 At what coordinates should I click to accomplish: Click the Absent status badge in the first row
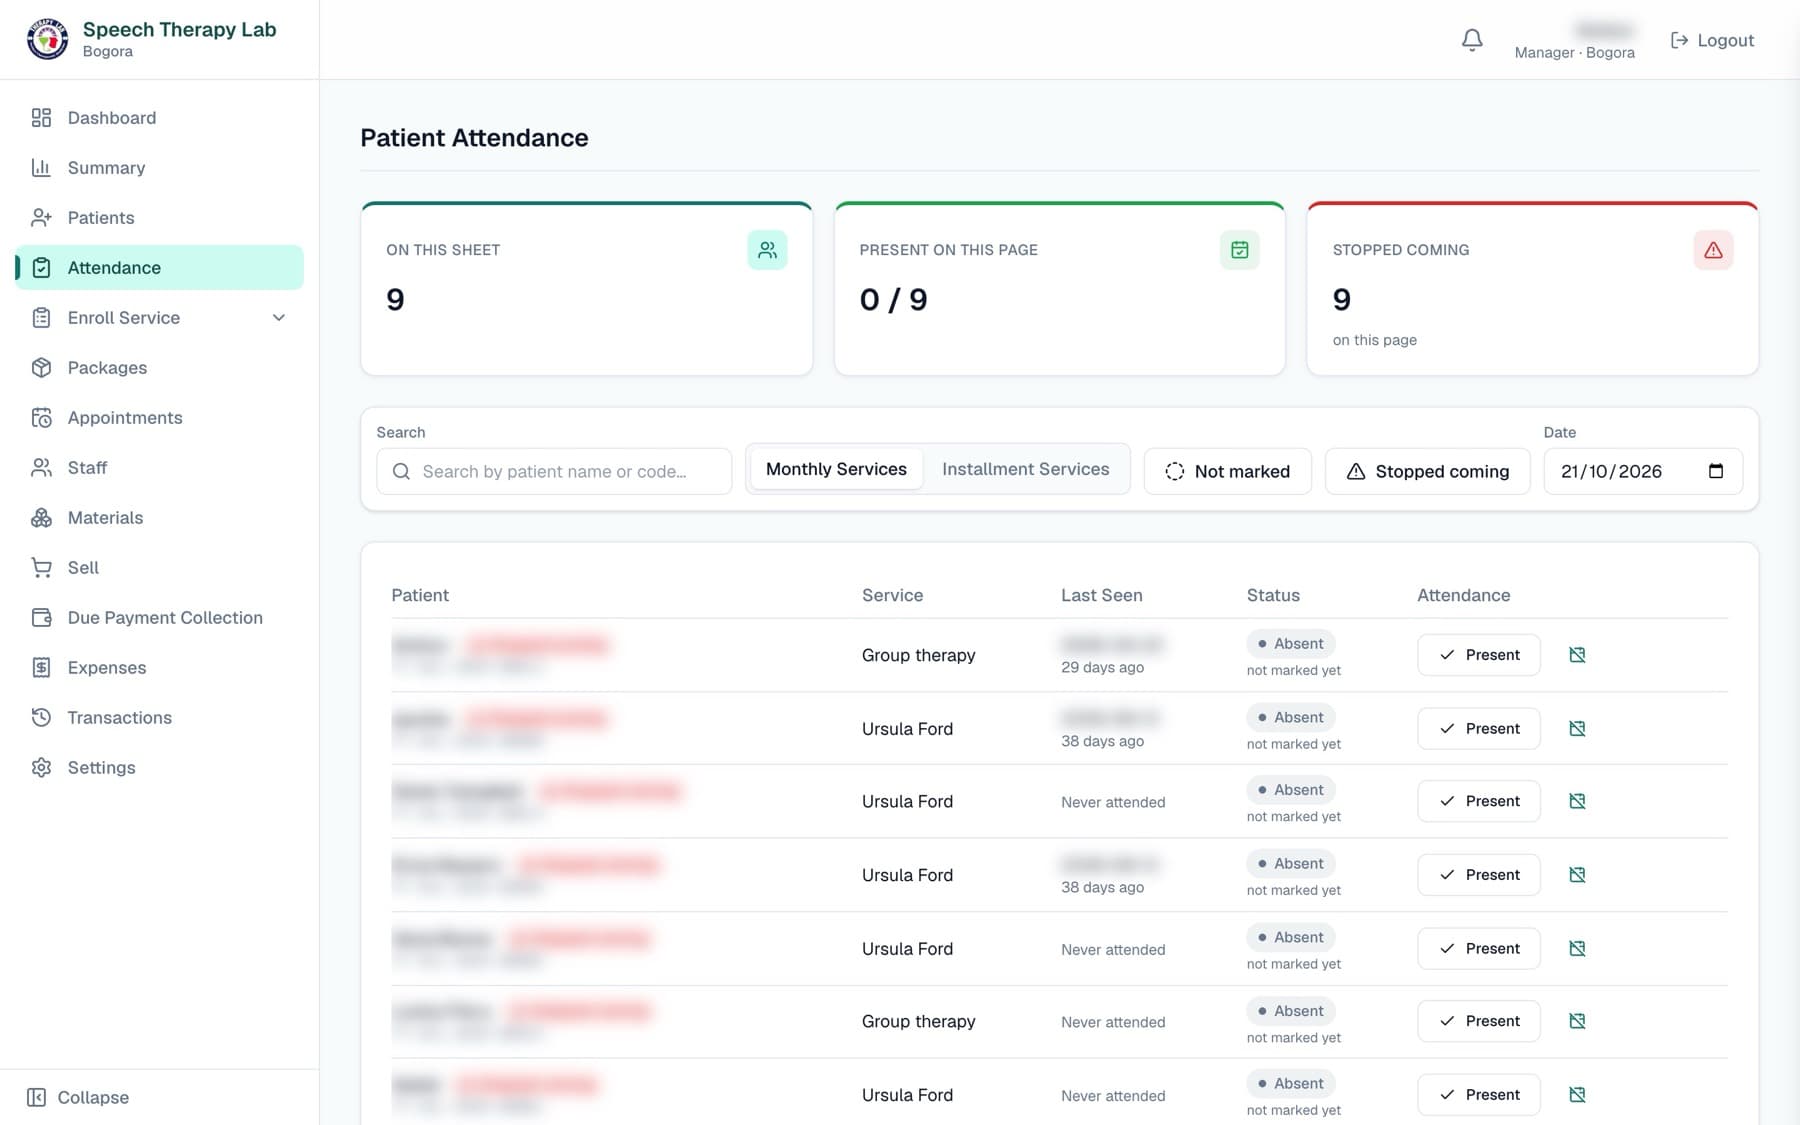[1291, 644]
